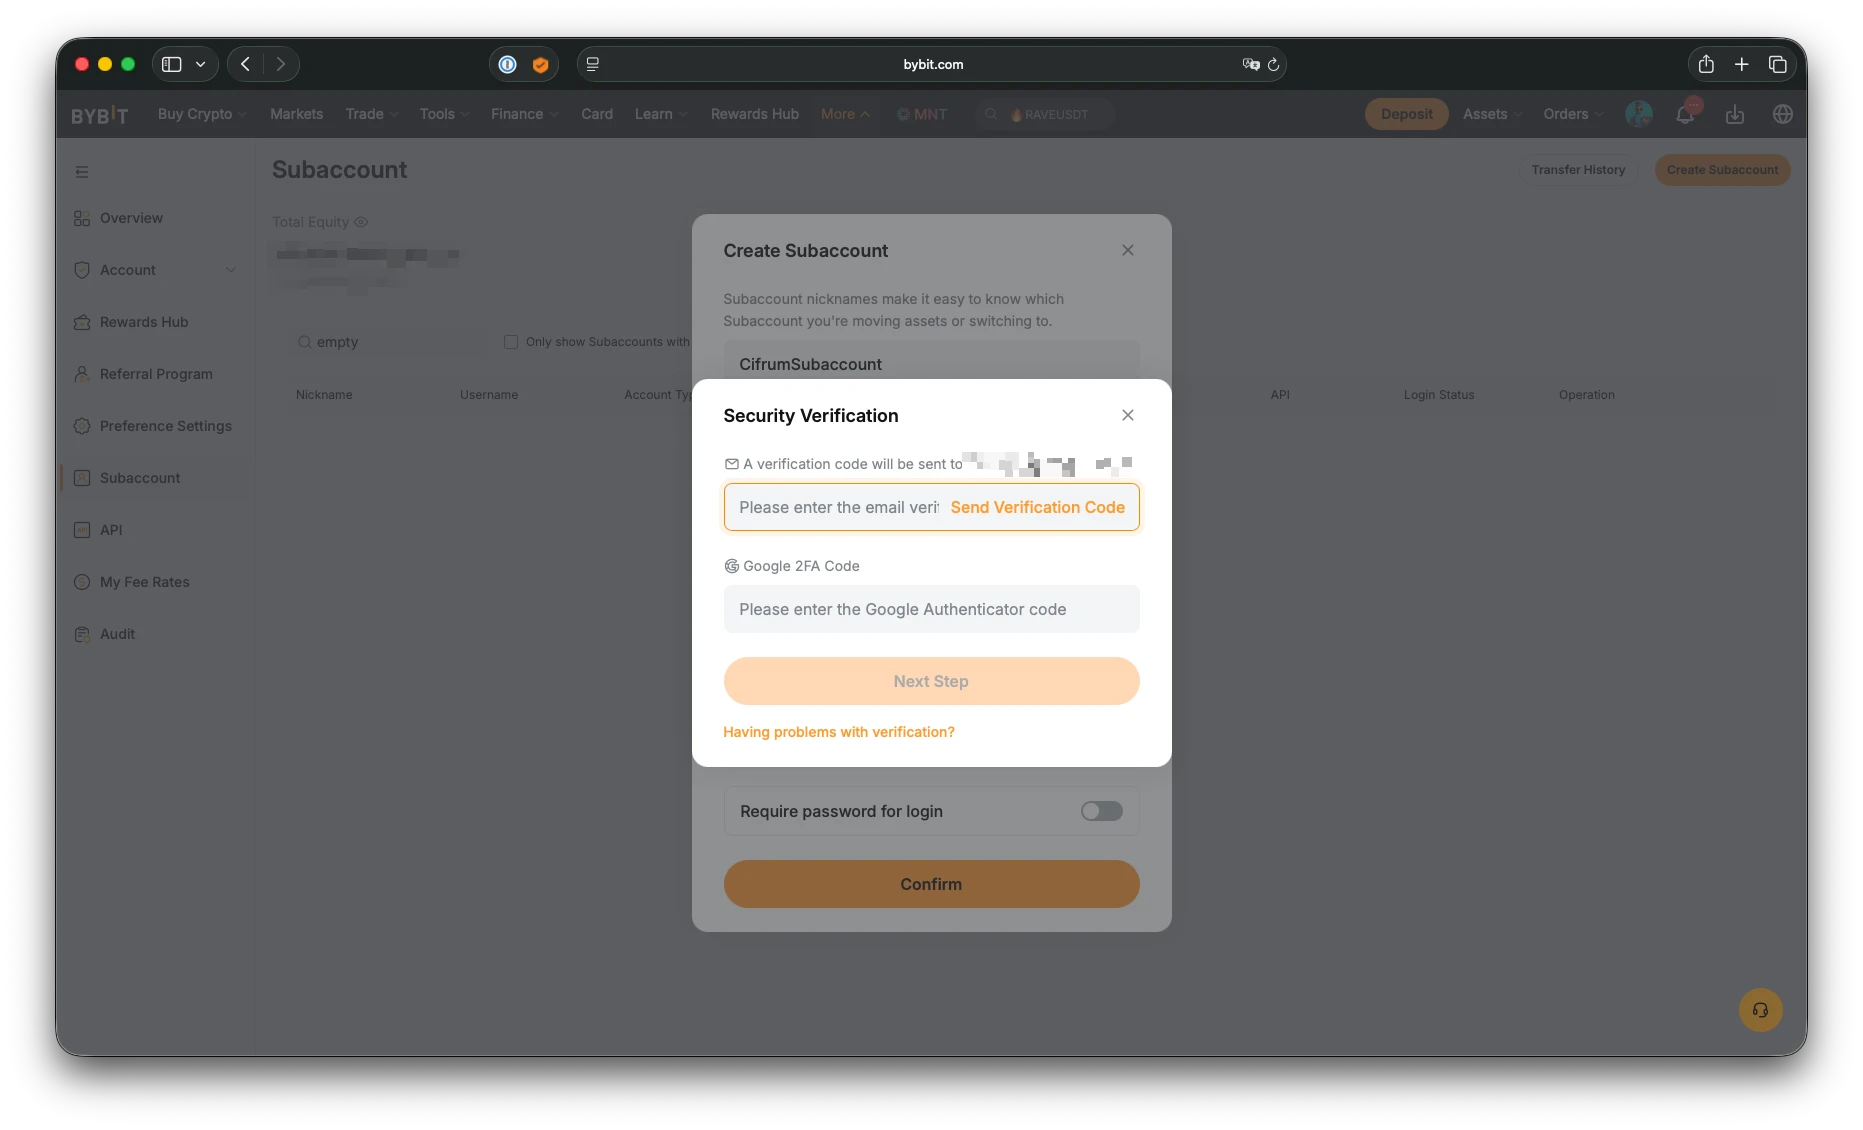Expand the Tools dropdown

coord(444,114)
